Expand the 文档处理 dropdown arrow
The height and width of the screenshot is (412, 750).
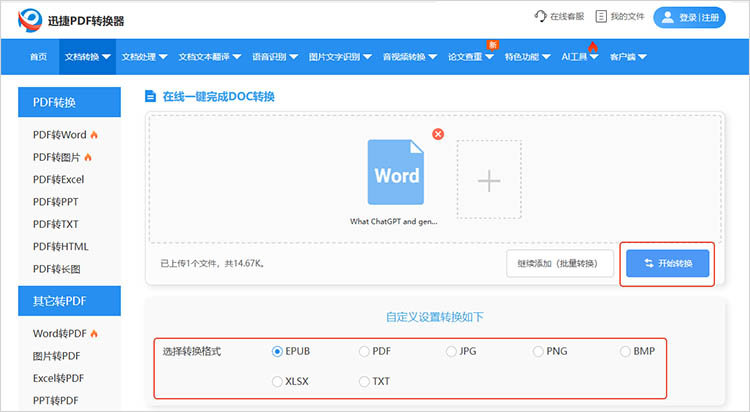pos(163,57)
